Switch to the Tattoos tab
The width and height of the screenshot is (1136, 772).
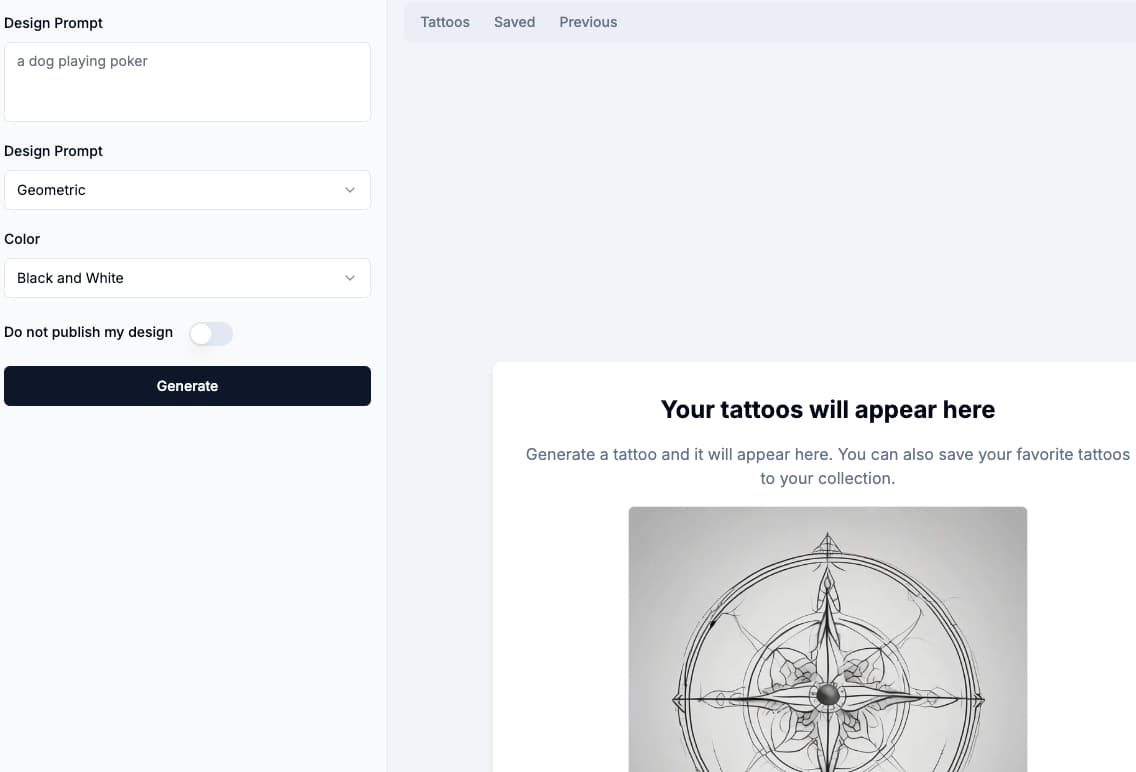coord(445,22)
